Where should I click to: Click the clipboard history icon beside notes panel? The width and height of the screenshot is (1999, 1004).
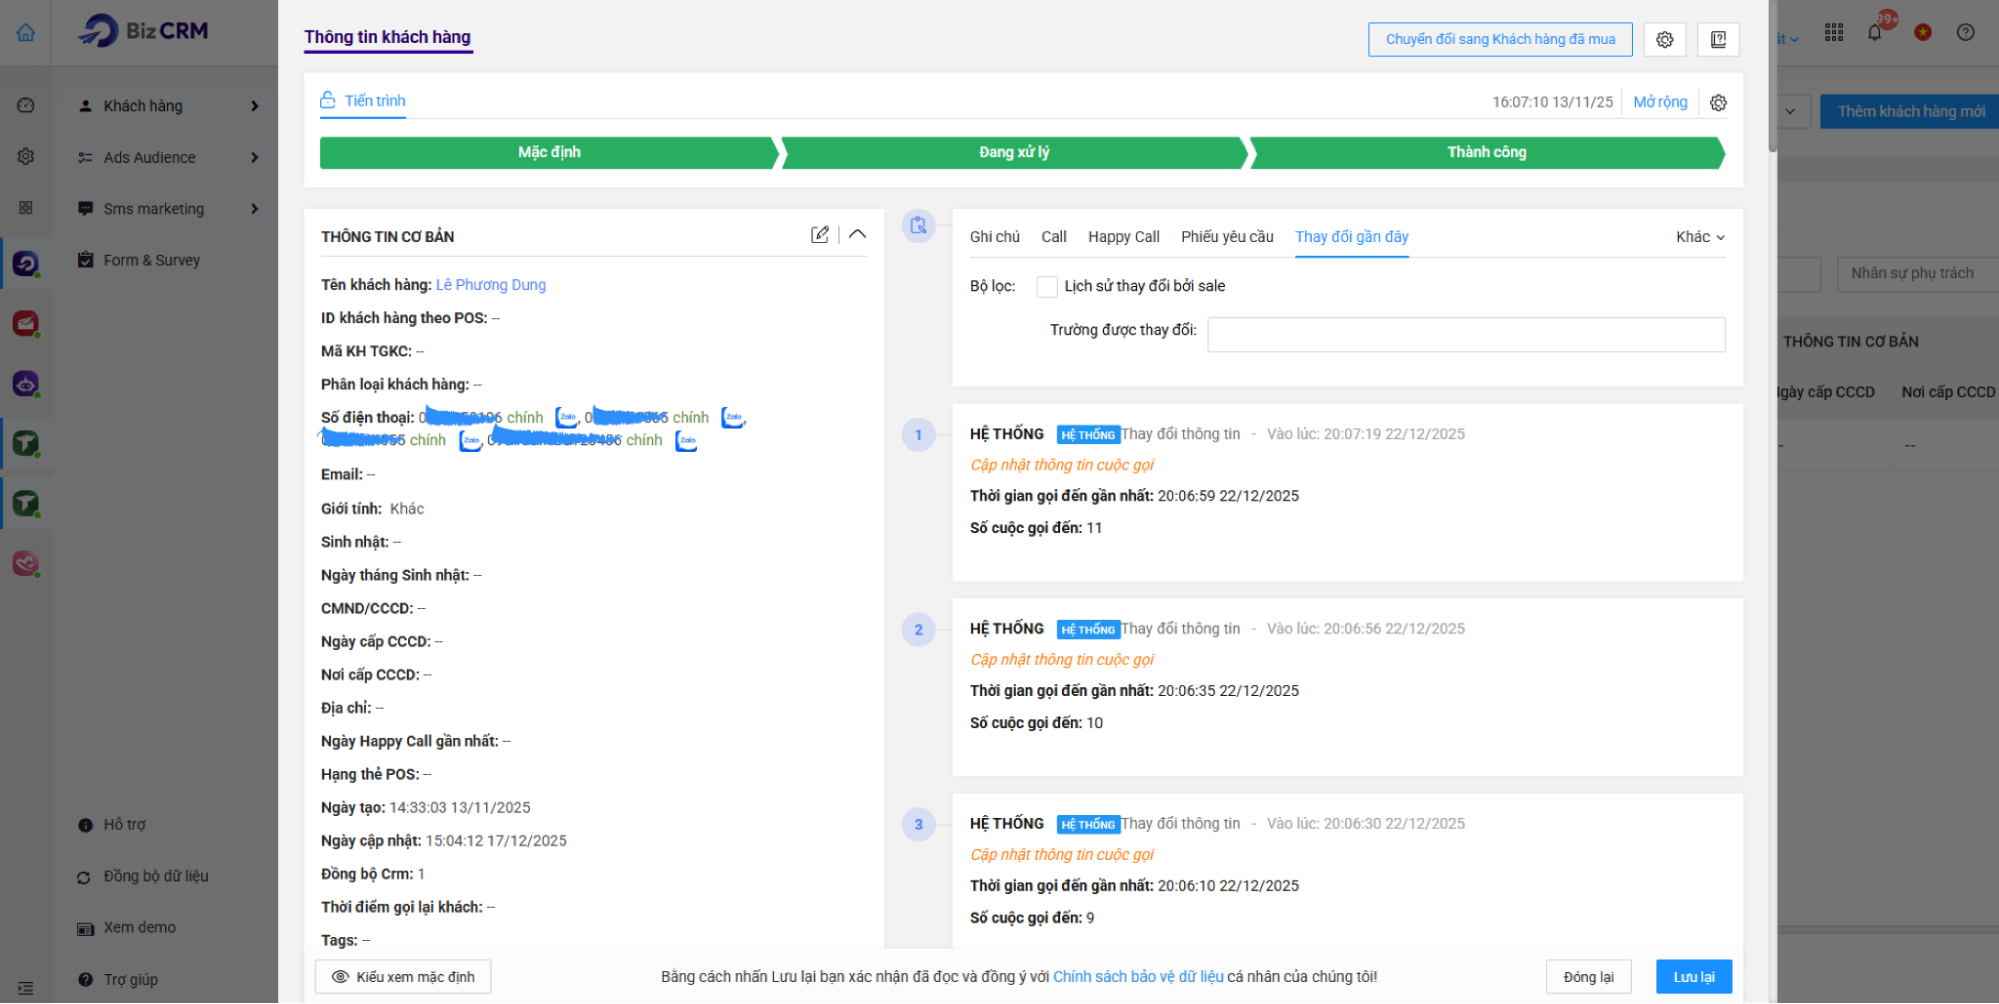(x=918, y=226)
